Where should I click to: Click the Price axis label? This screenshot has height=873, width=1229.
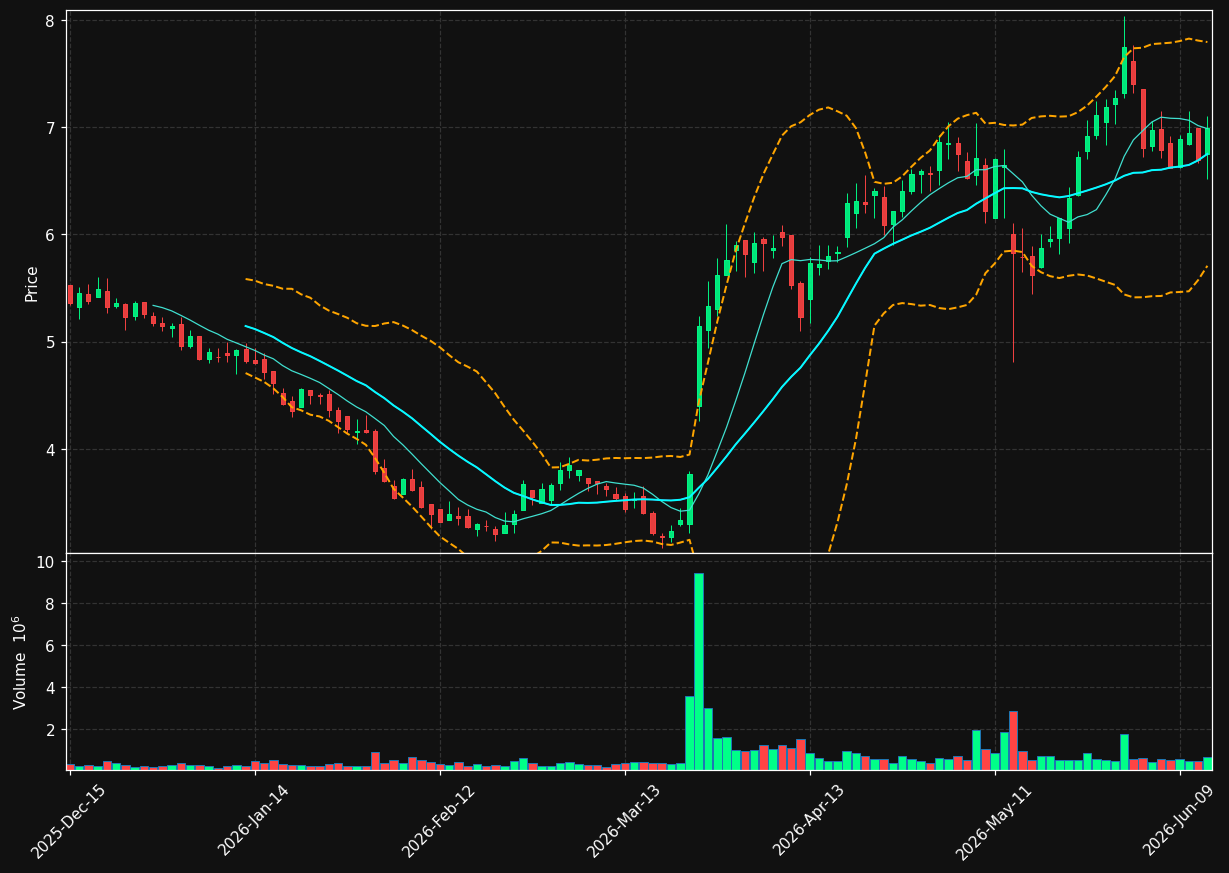pos(32,283)
